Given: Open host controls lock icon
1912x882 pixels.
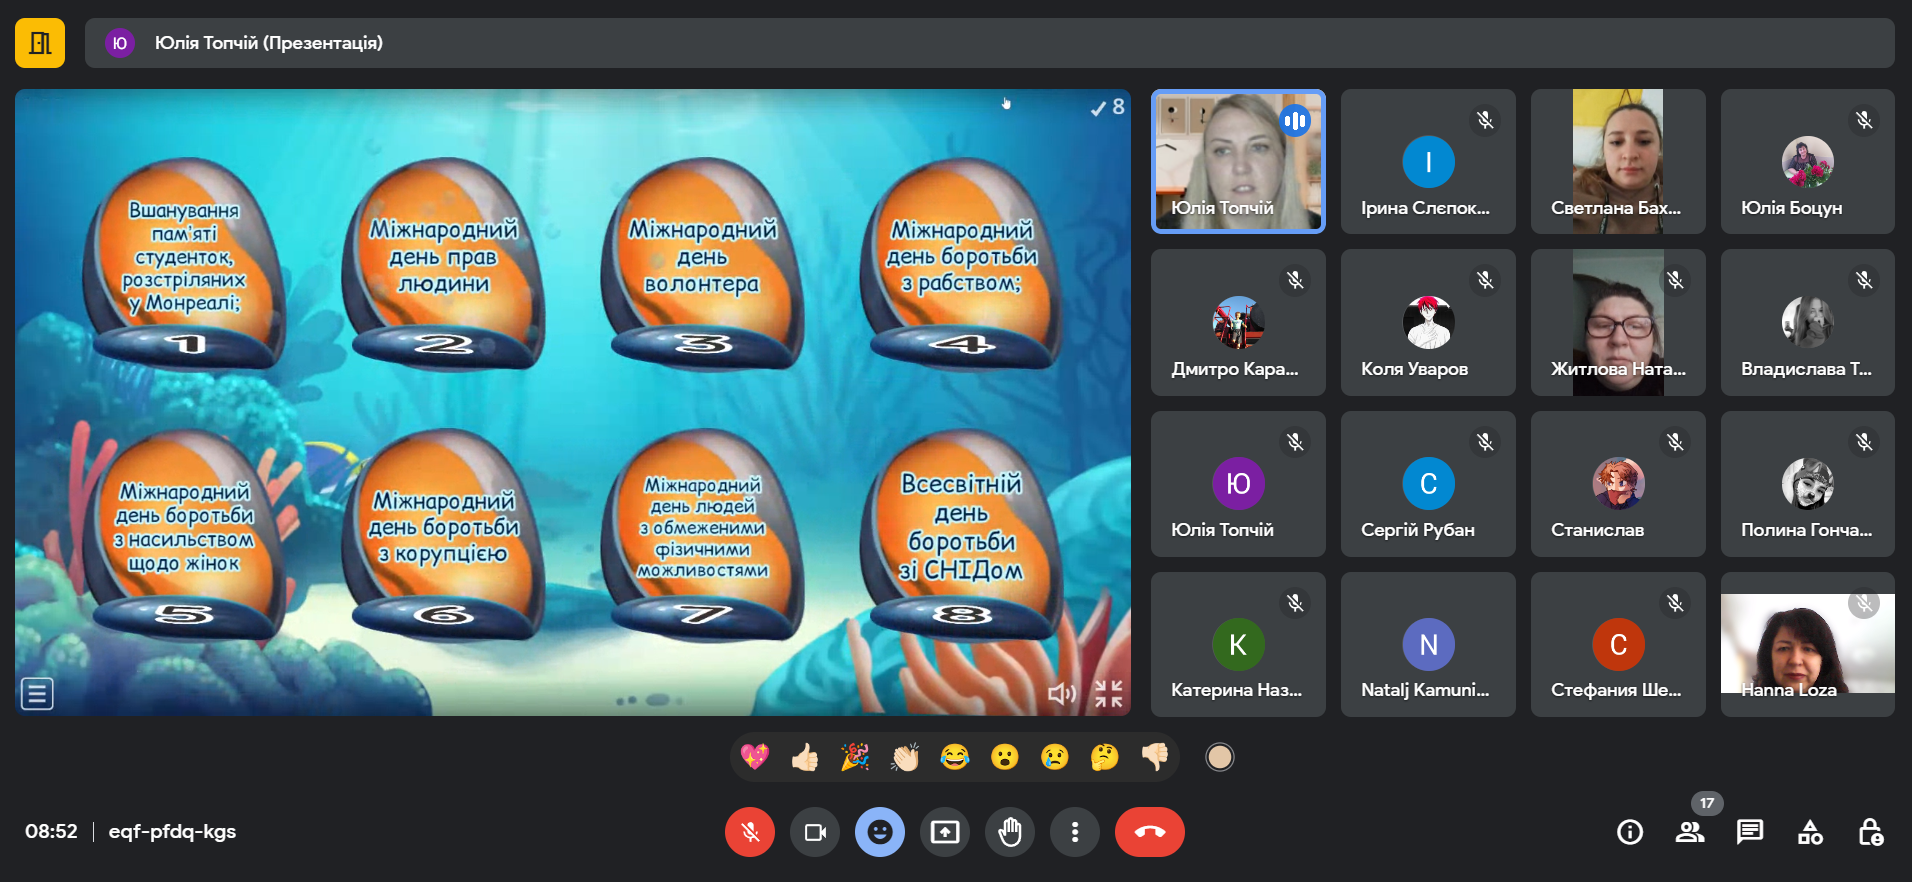Looking at the screenshot, I should (1870, 832).
